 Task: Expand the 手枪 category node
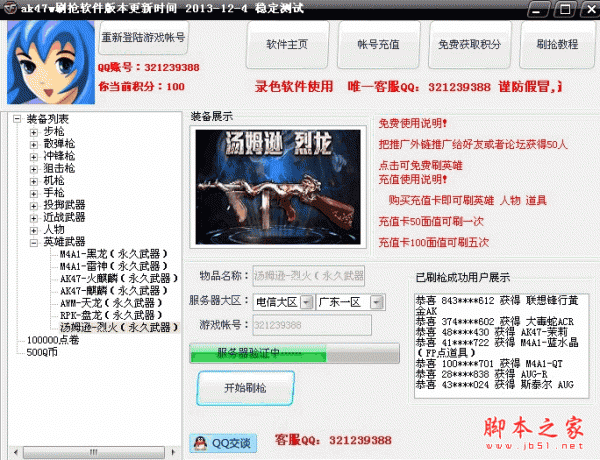tap(34, 194)
